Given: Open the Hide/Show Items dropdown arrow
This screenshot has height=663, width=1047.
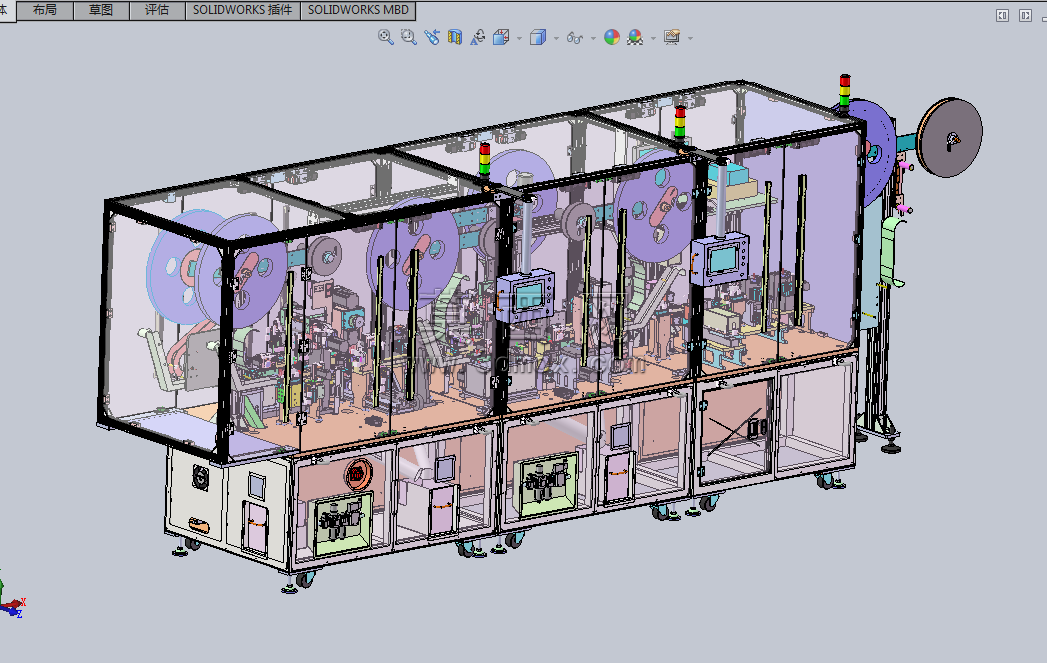Looking at the screenshot, I should pos(593,38).
